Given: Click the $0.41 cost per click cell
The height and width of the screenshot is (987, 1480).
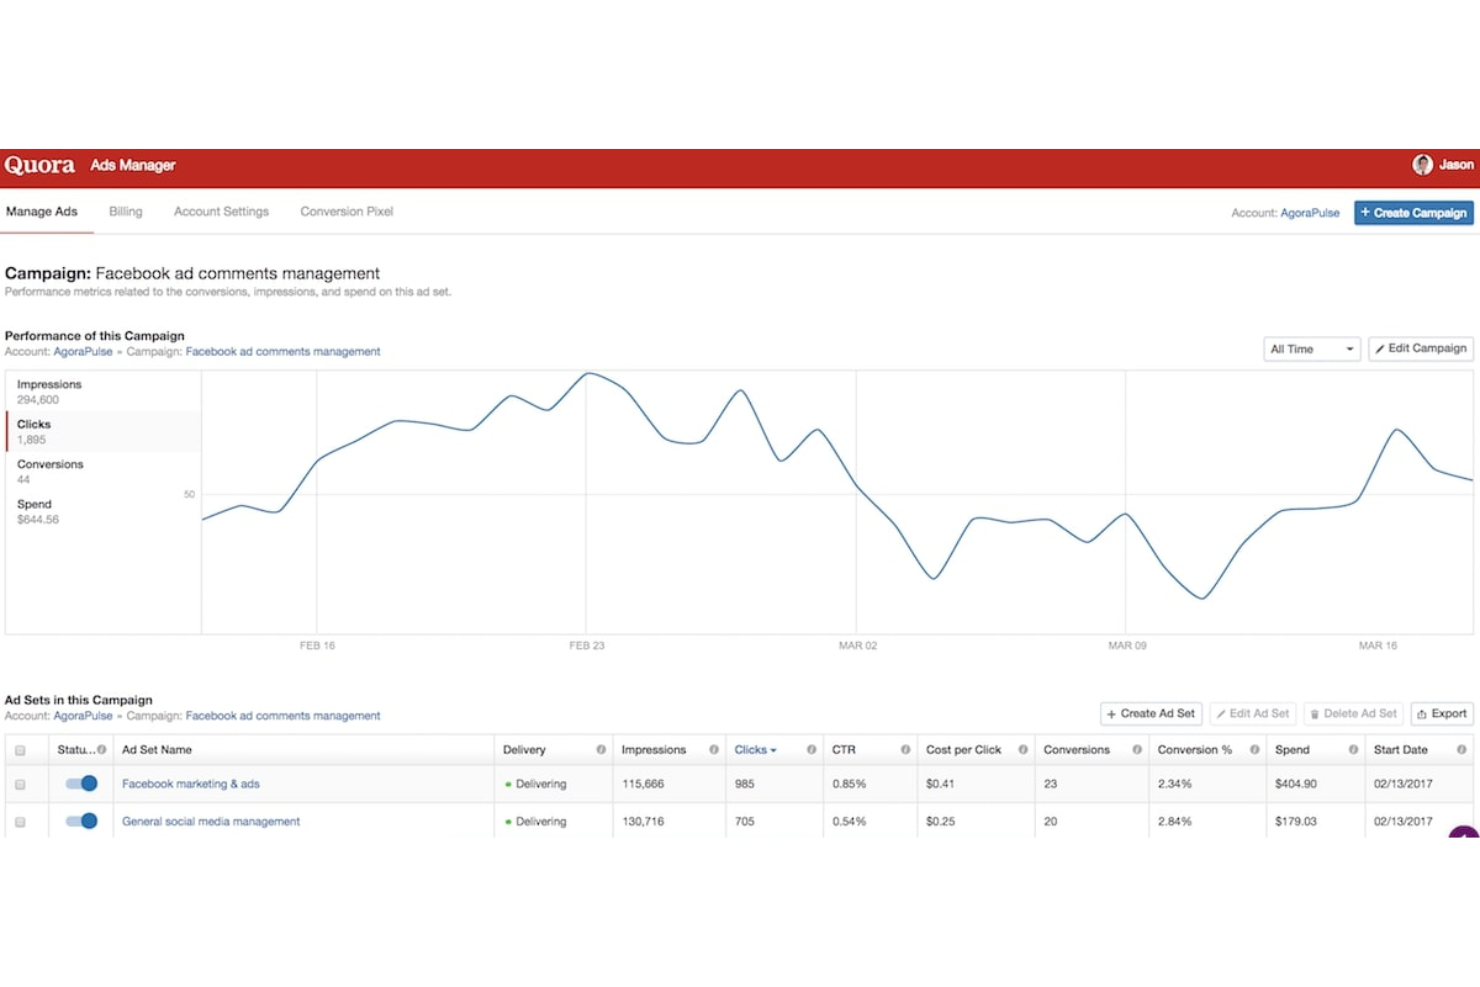Looking at the screenshot, I should 941,784.
